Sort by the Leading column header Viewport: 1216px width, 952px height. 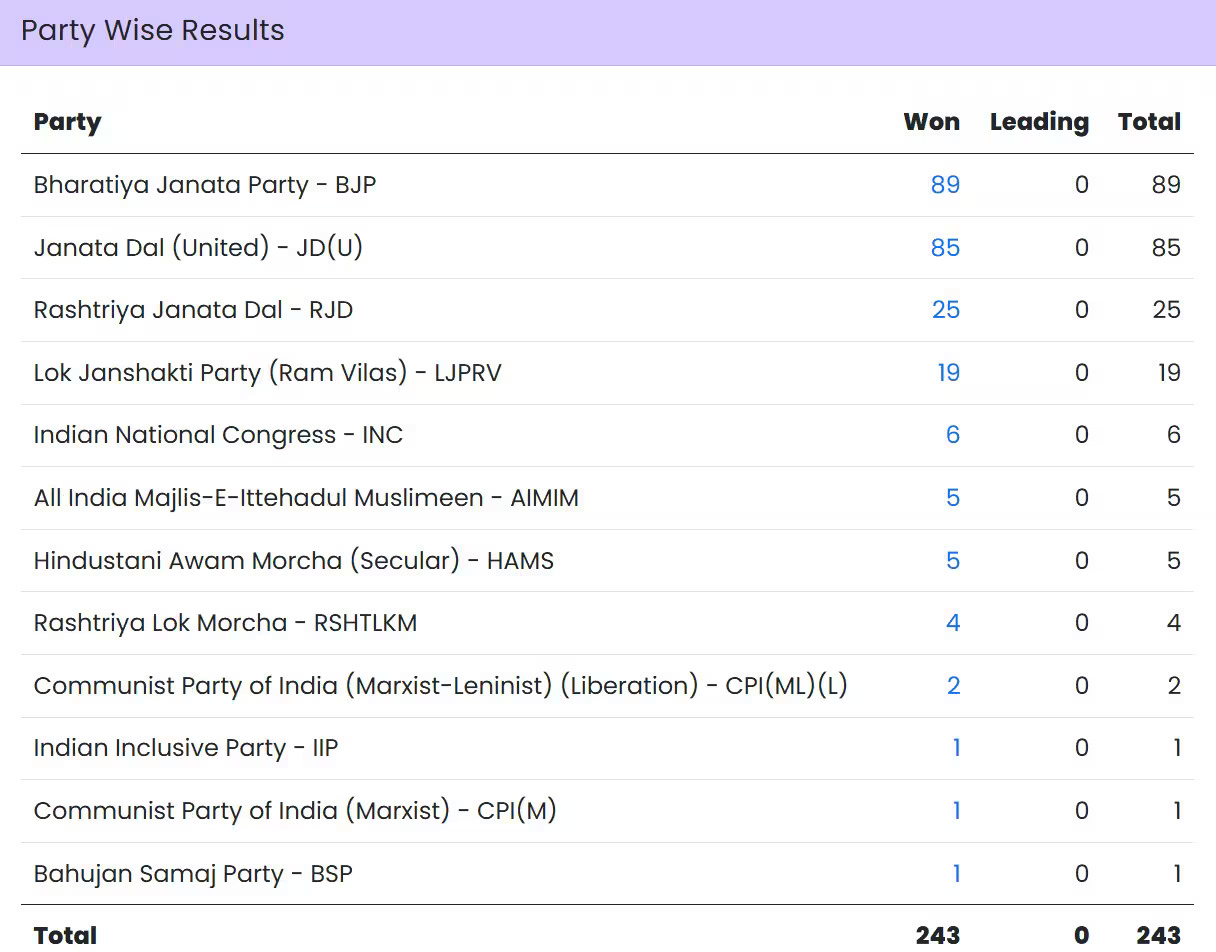[x=1038, y=122]
